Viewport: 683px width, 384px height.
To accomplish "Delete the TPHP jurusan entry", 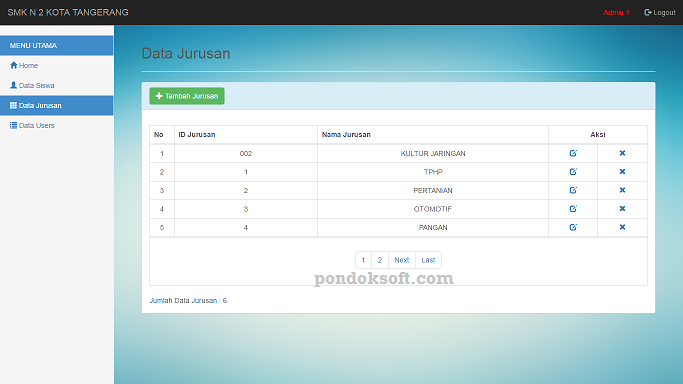I will point(622,172).
